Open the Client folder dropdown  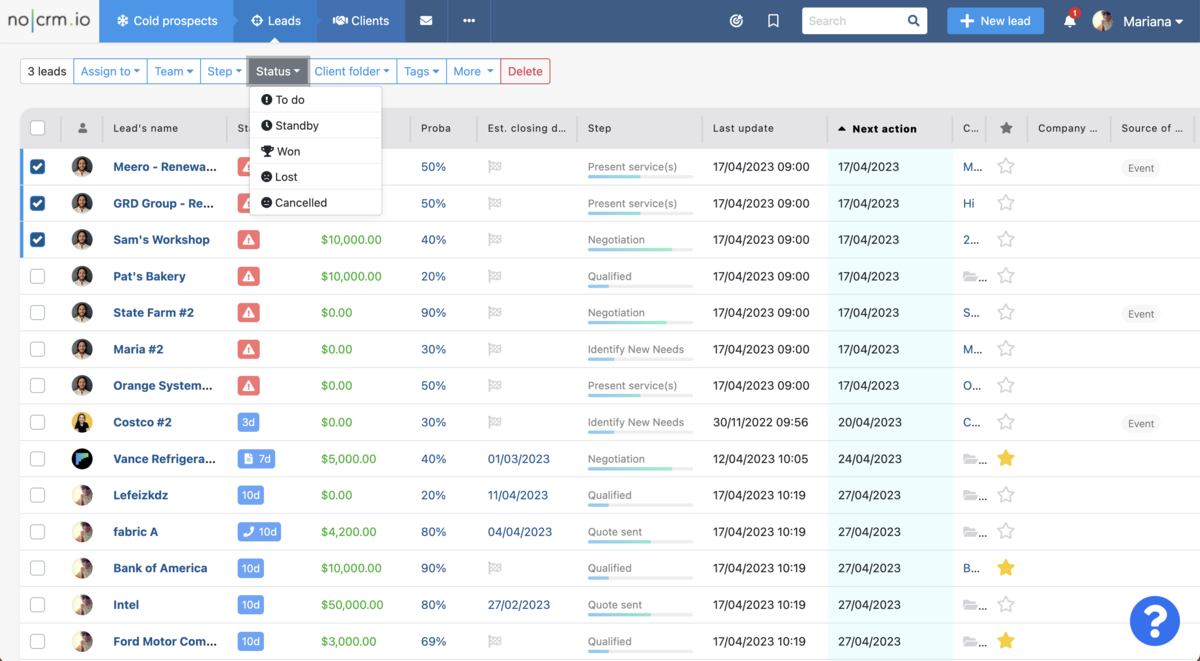[x=352, y=71]
